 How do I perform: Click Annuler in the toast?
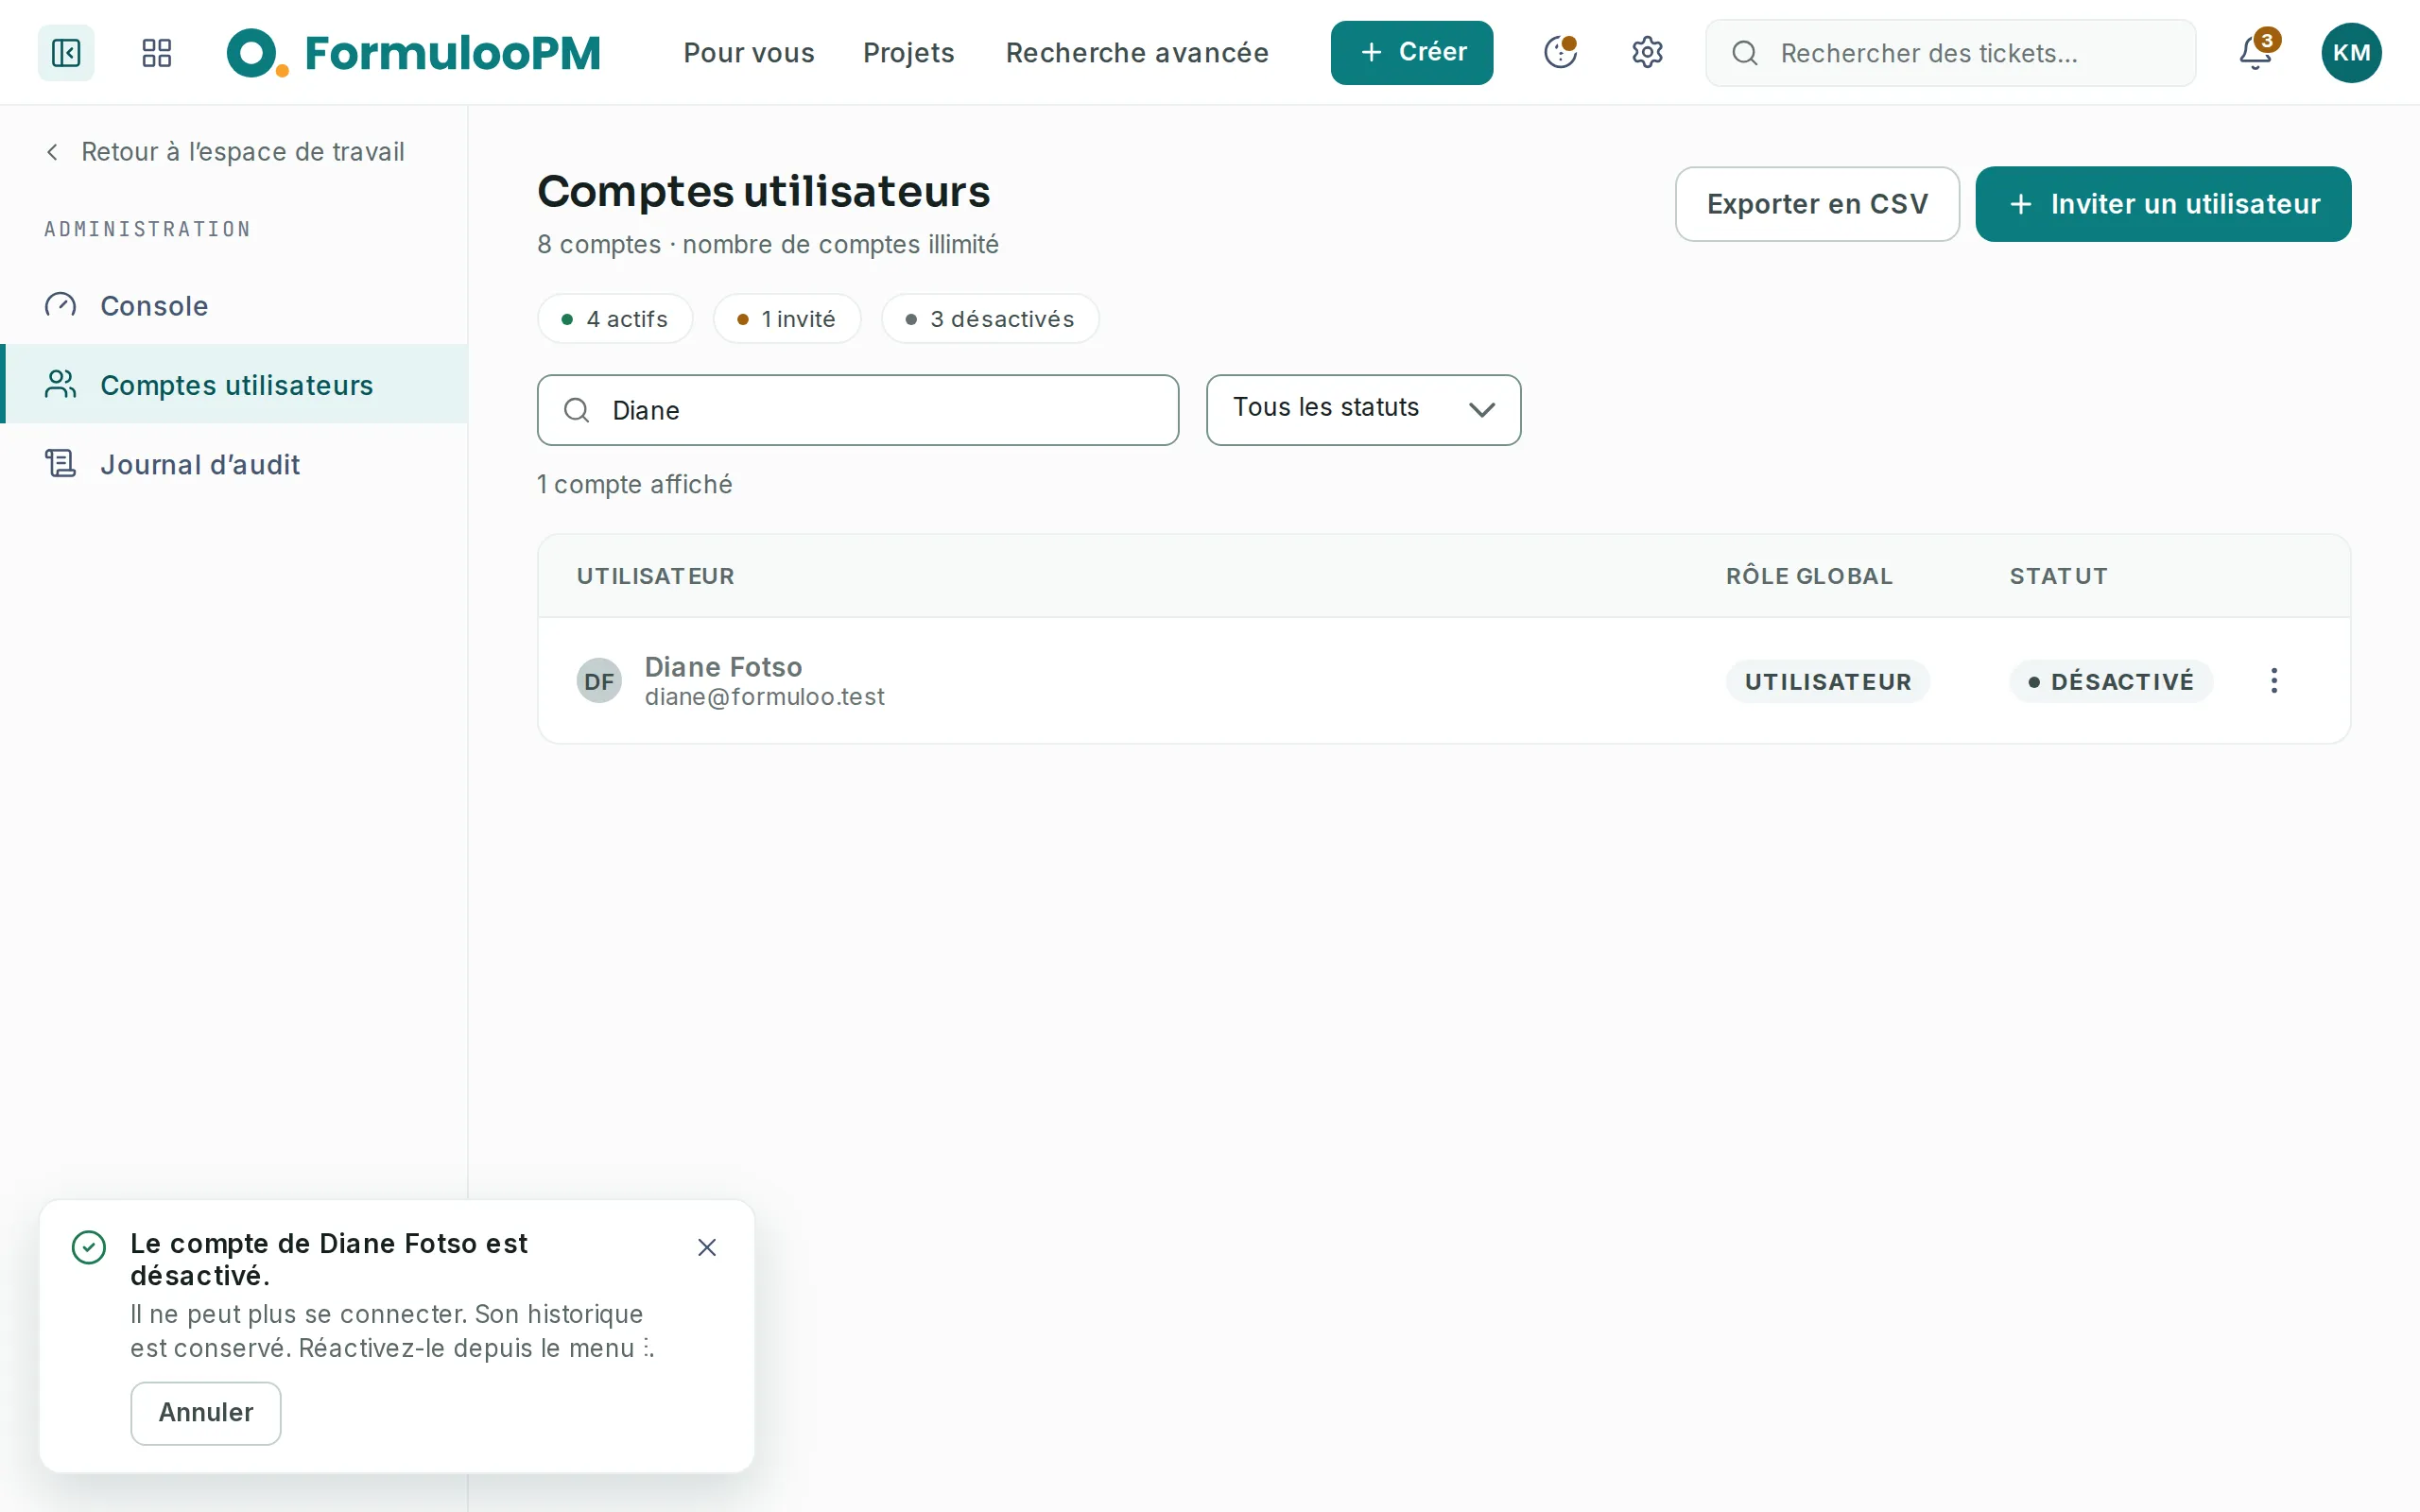(x=206, y=1413)
